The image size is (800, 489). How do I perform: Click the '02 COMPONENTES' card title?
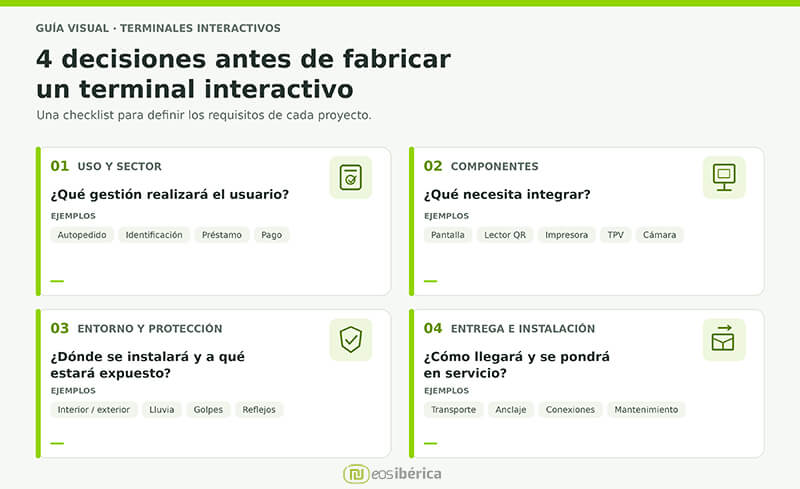[x=481, y=166]
